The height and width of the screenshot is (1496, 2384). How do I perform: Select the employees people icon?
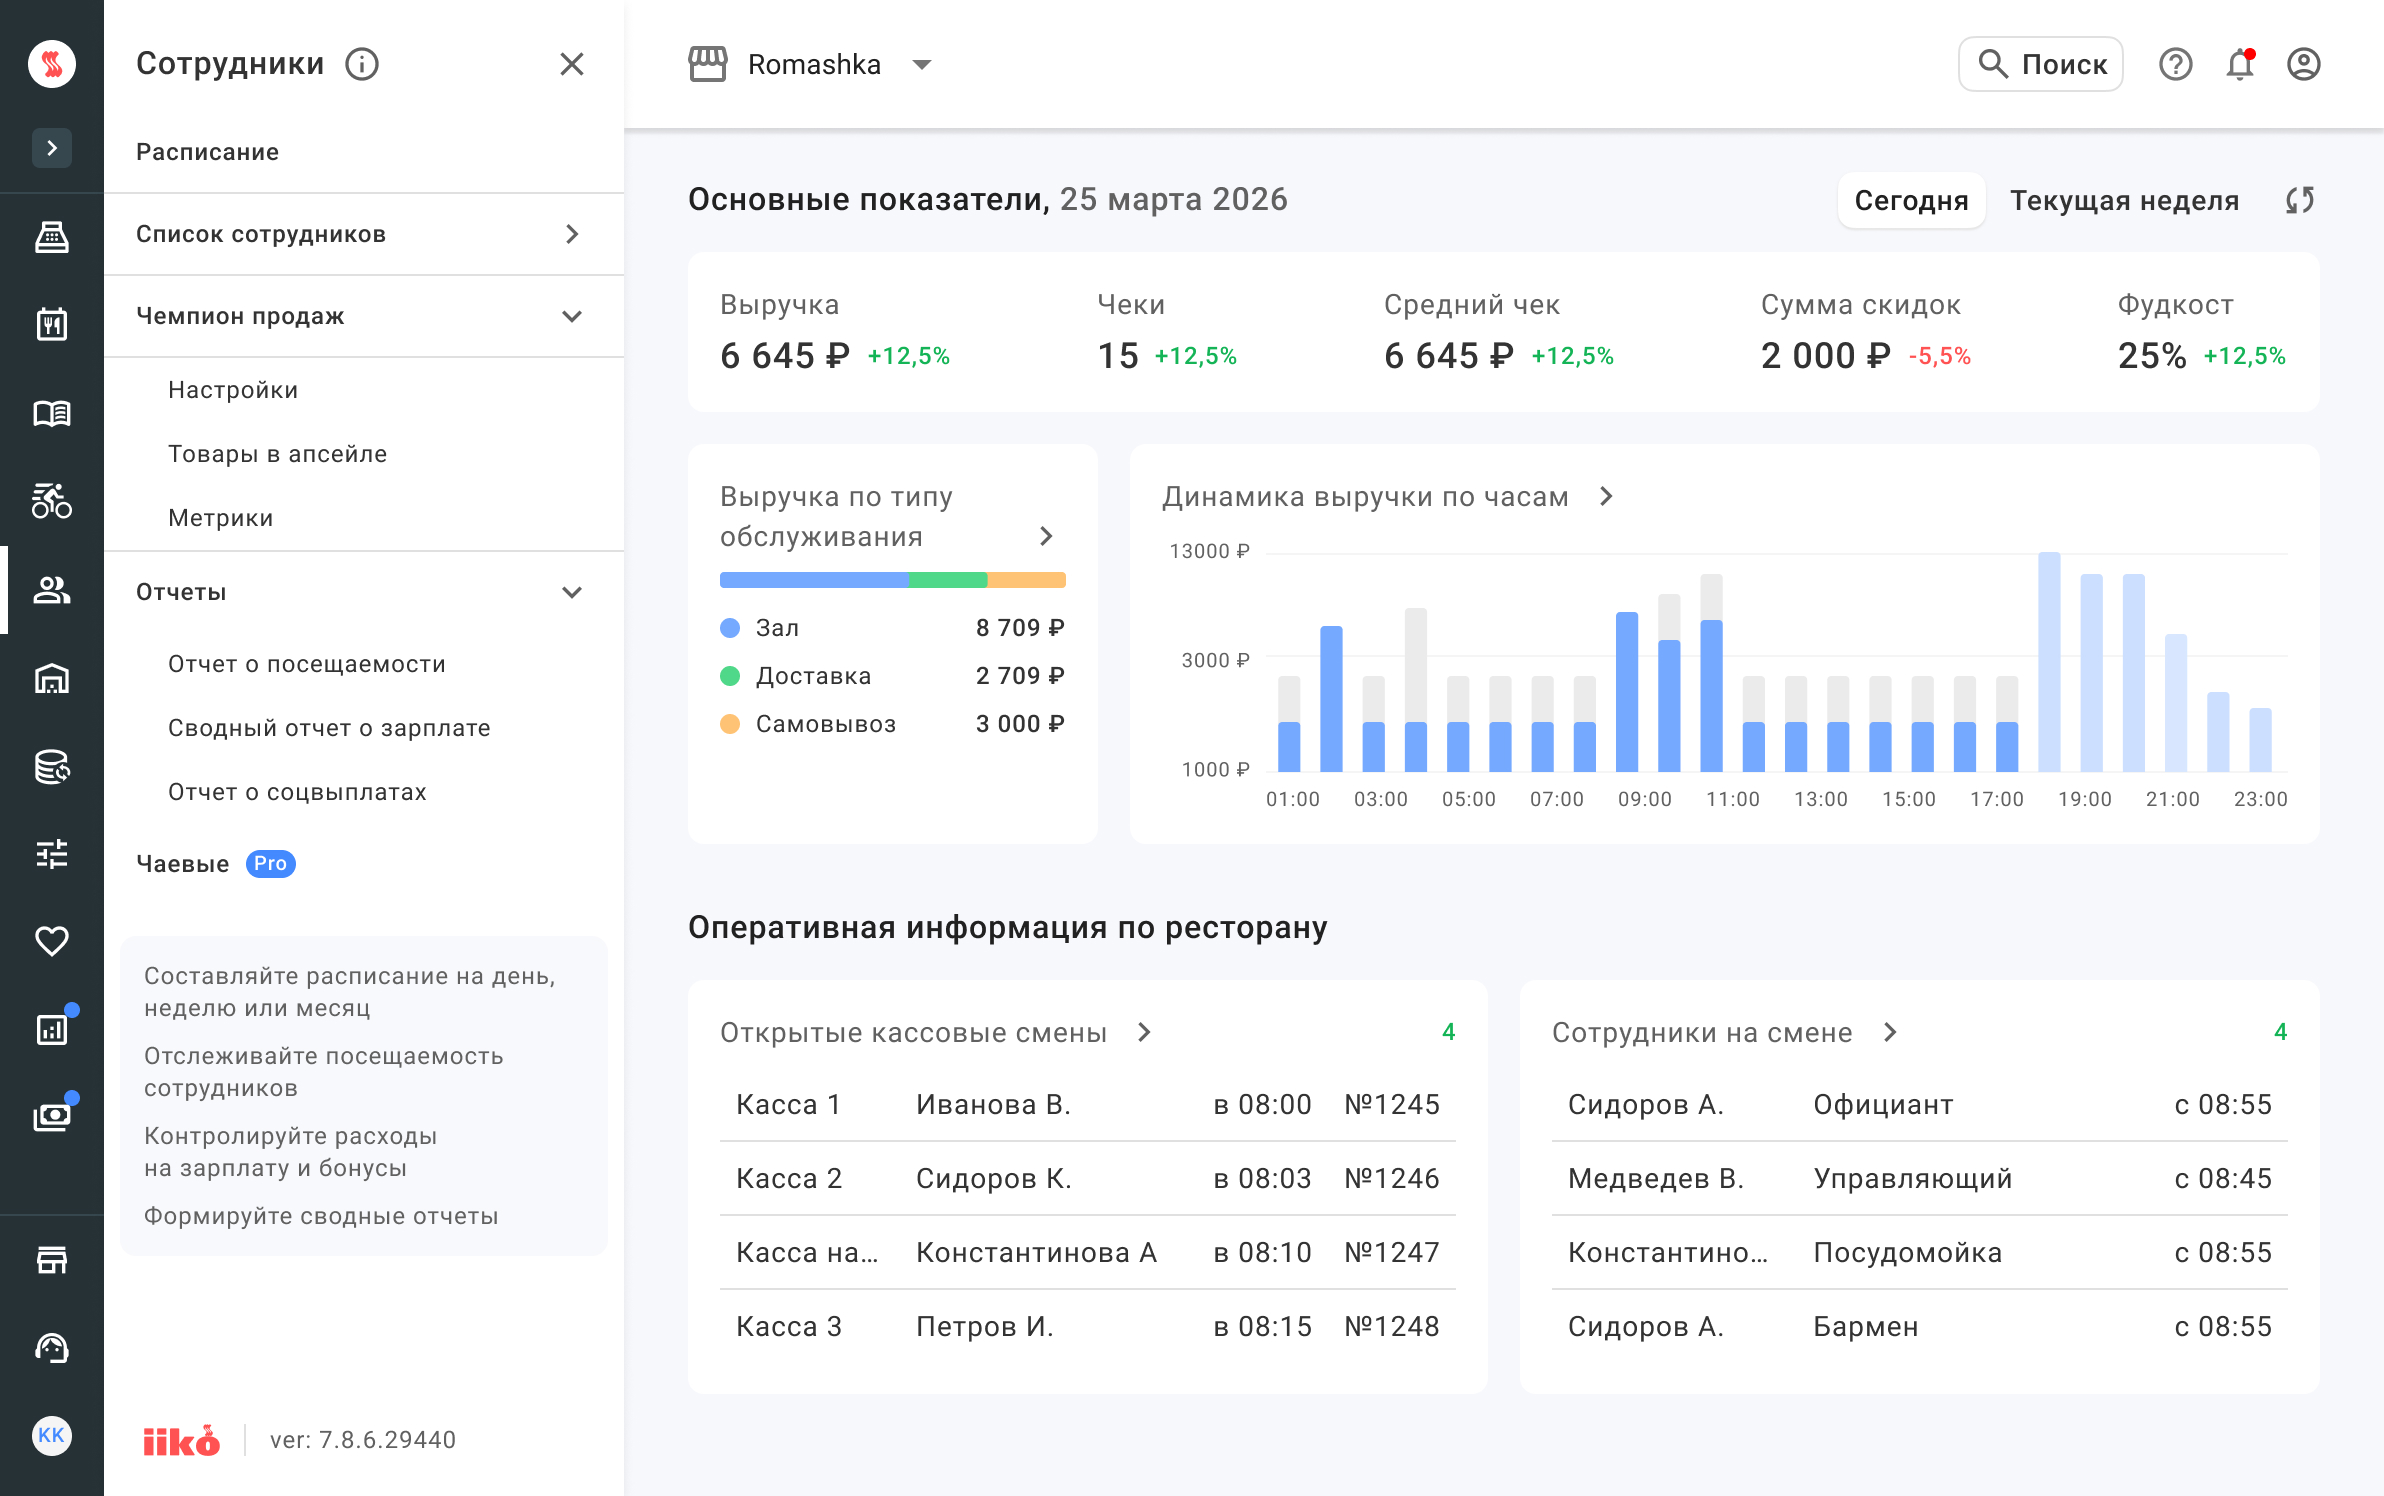coord(52,590)
